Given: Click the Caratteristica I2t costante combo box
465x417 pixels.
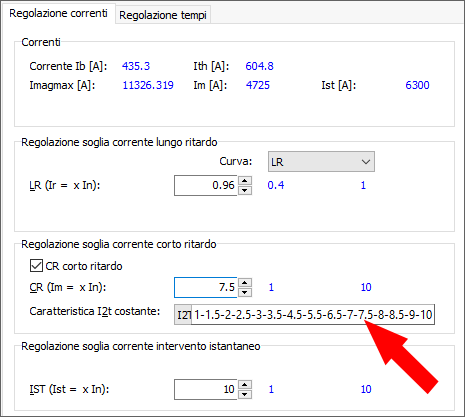Looking at the screenshot, I should tap(183, 314).
